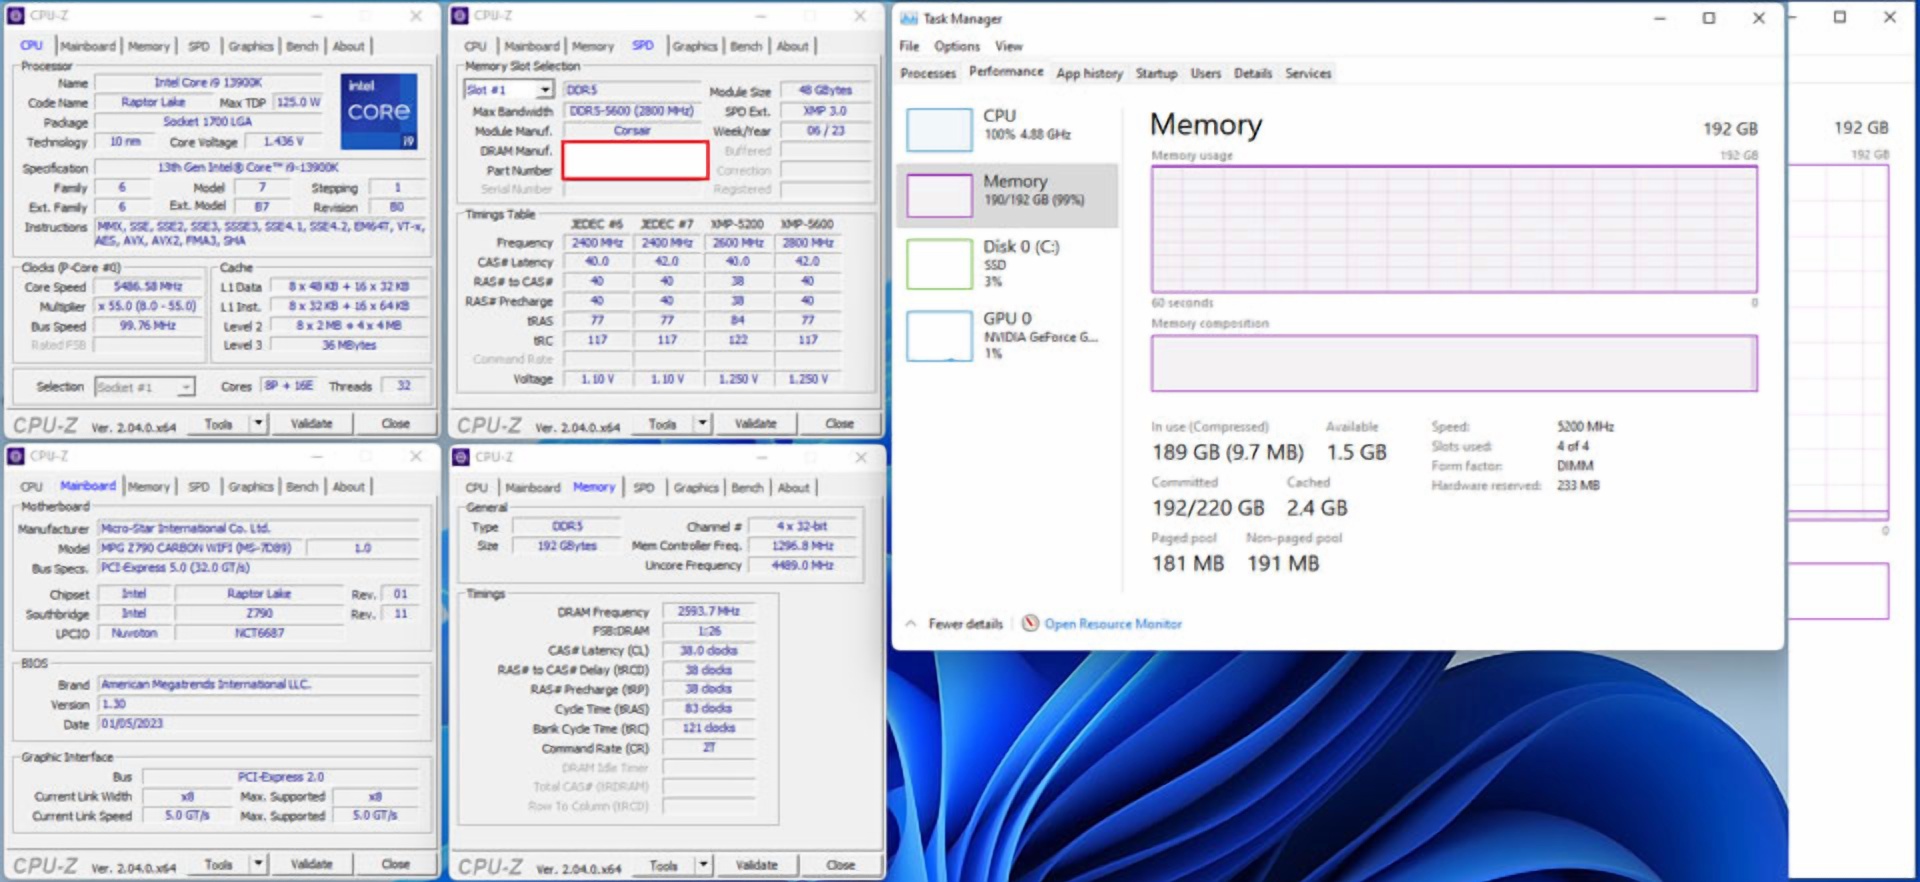The width and height of the screenshot is (1920, 882).
Task: Click the Intel Core i9 logo badge
Action: tap(379, 111)
